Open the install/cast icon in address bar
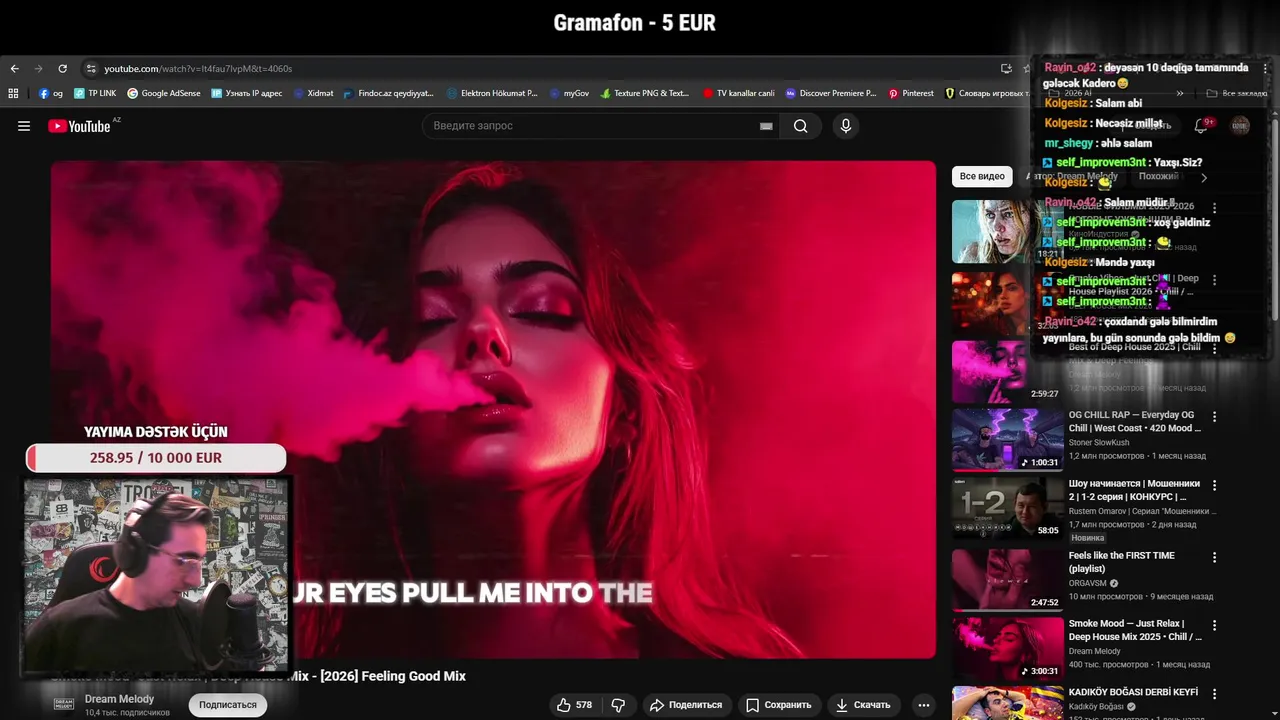Image resolution: width=1280 pixels, height=720 pixels. tap(1006, 69)
